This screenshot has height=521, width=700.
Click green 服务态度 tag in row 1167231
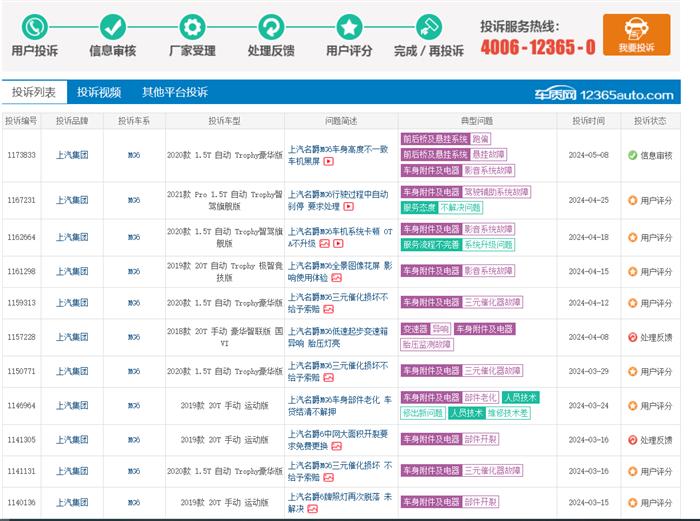pyautogui.click(x=419, y=208)
